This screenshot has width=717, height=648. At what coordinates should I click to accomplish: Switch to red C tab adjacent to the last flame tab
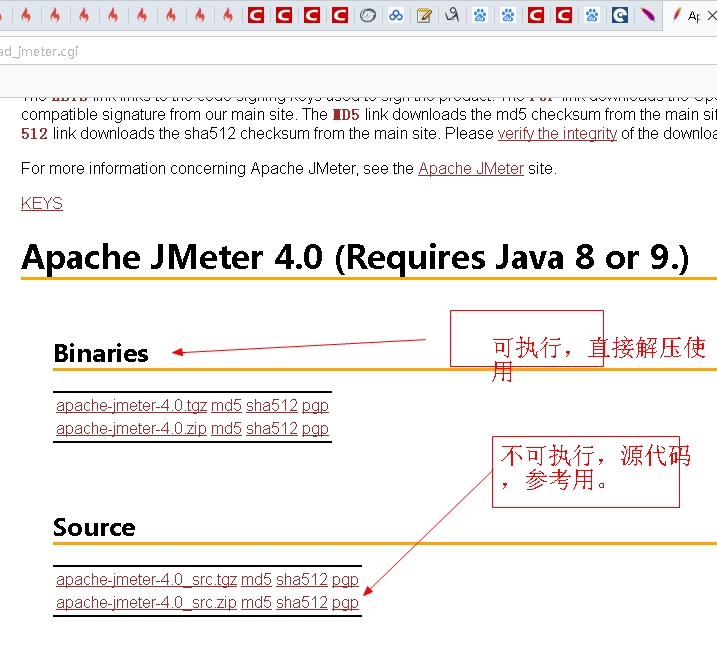[x=256, y=16]
